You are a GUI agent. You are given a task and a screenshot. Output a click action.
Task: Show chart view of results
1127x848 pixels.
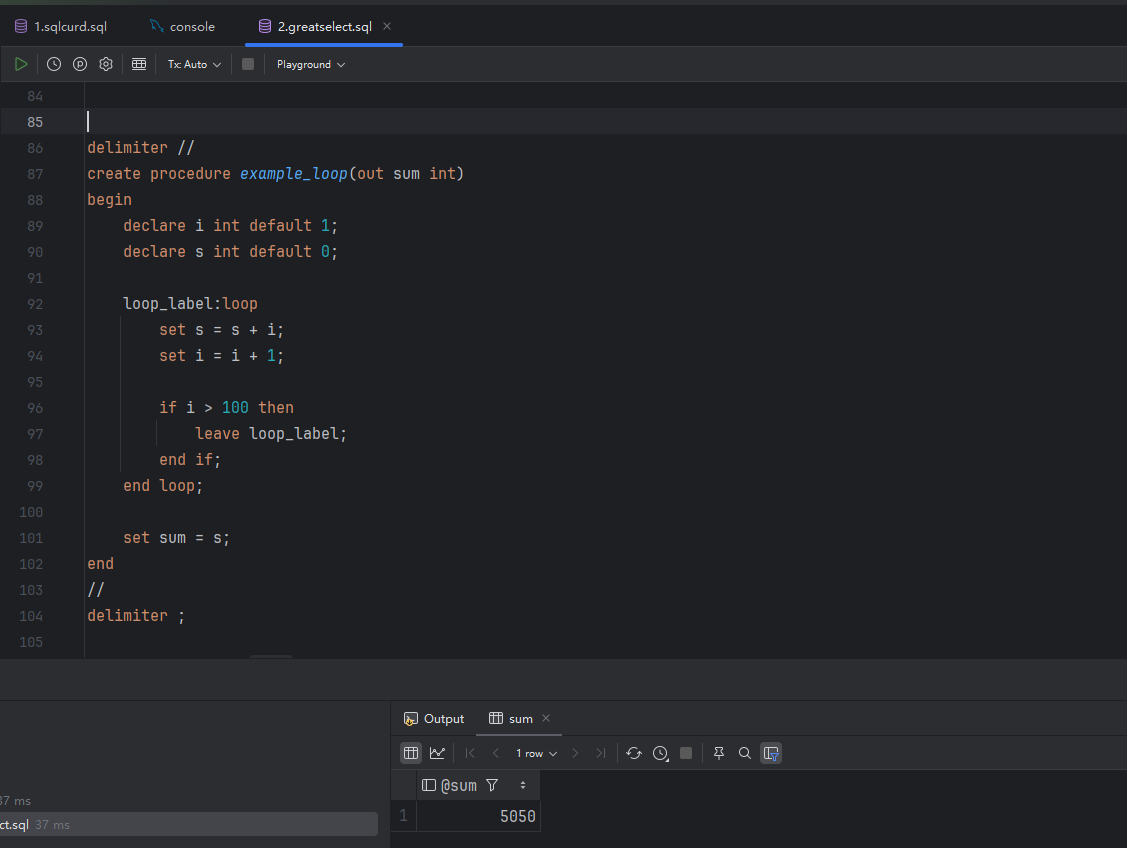(x=437, y=753)
